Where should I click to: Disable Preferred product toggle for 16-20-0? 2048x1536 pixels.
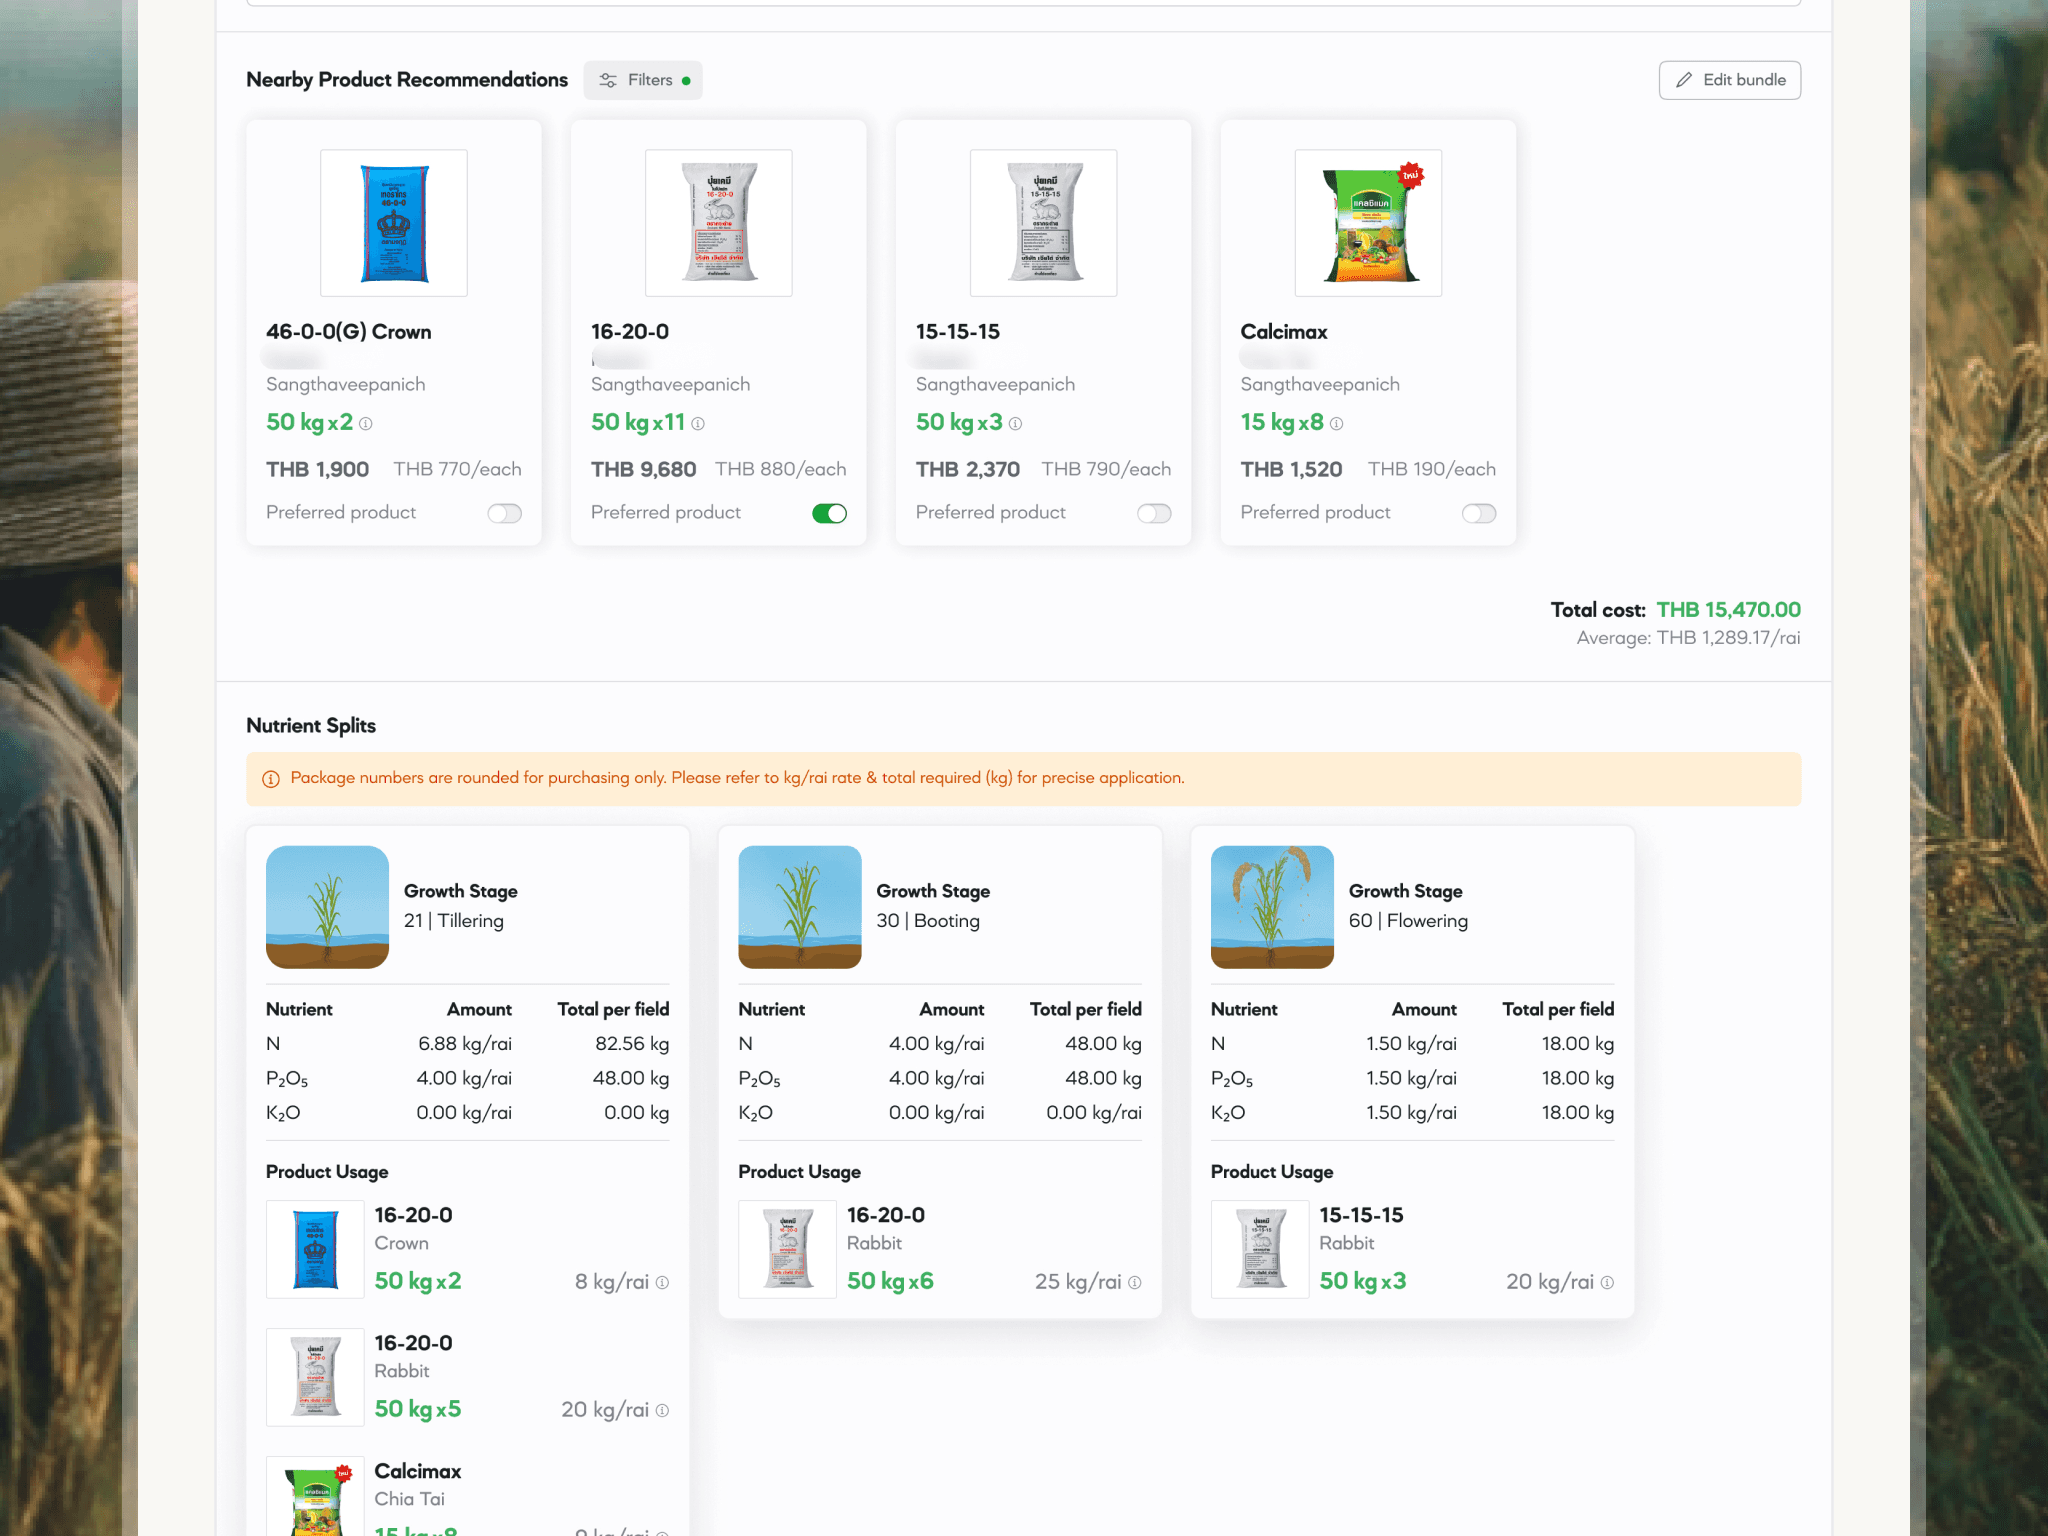(829, 513)
